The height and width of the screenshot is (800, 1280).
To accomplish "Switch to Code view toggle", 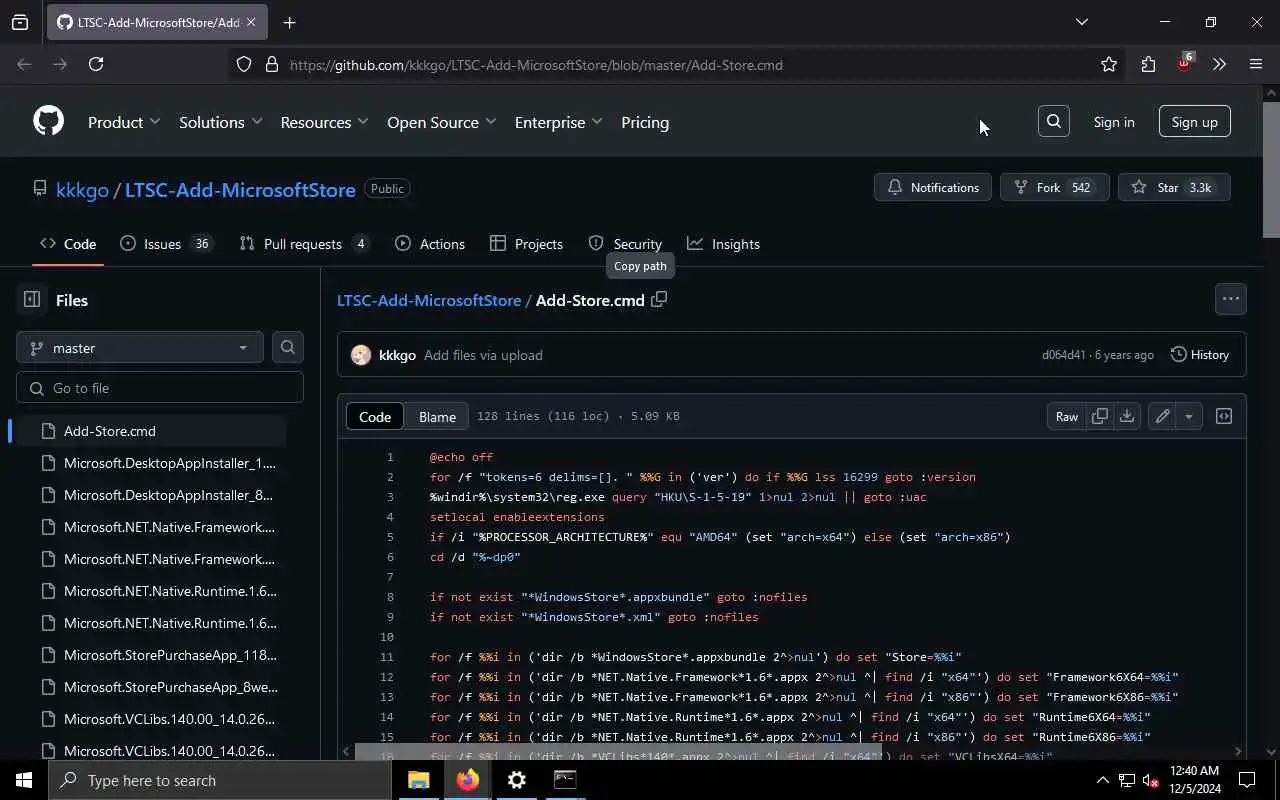I will click(375, 416).
